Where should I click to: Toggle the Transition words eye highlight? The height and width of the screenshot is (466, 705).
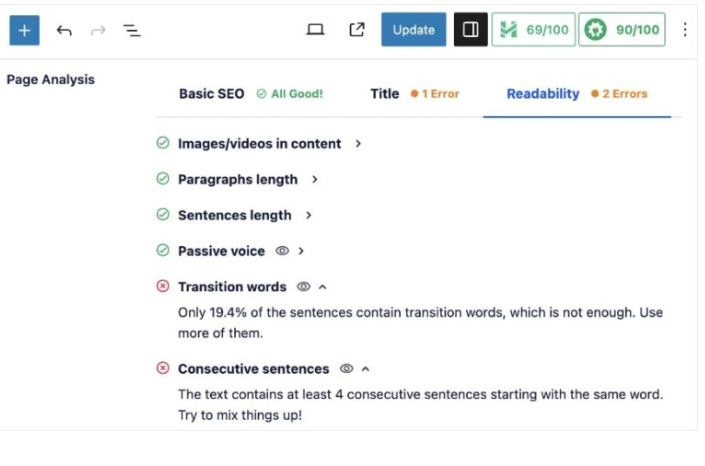[303, 287]
